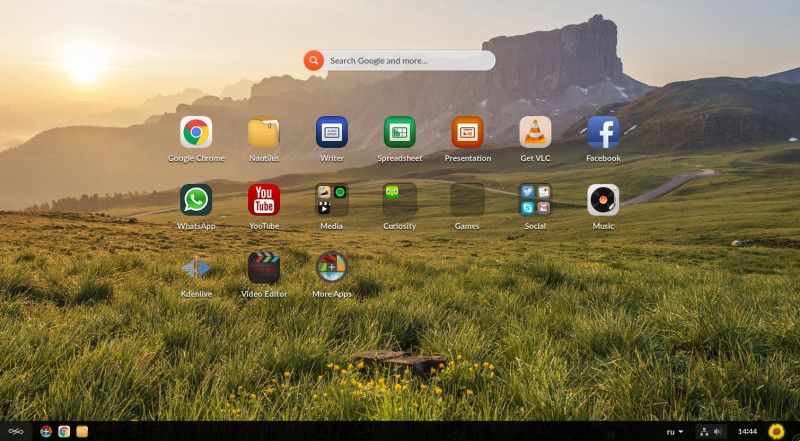Open the YouTube app icon
The width and height of the screenshot is (800, 441).
pyautogui.click(x=264, y=200)
